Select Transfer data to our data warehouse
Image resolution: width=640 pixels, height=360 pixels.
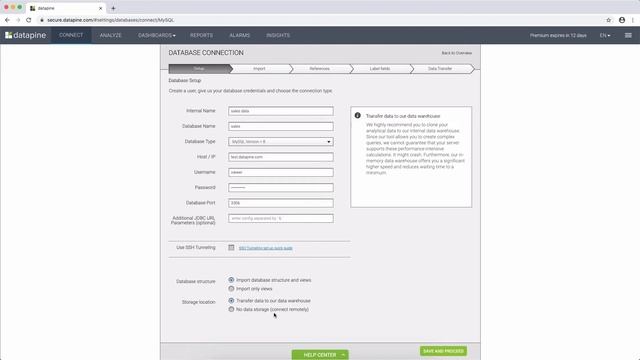tap(231, 300)
